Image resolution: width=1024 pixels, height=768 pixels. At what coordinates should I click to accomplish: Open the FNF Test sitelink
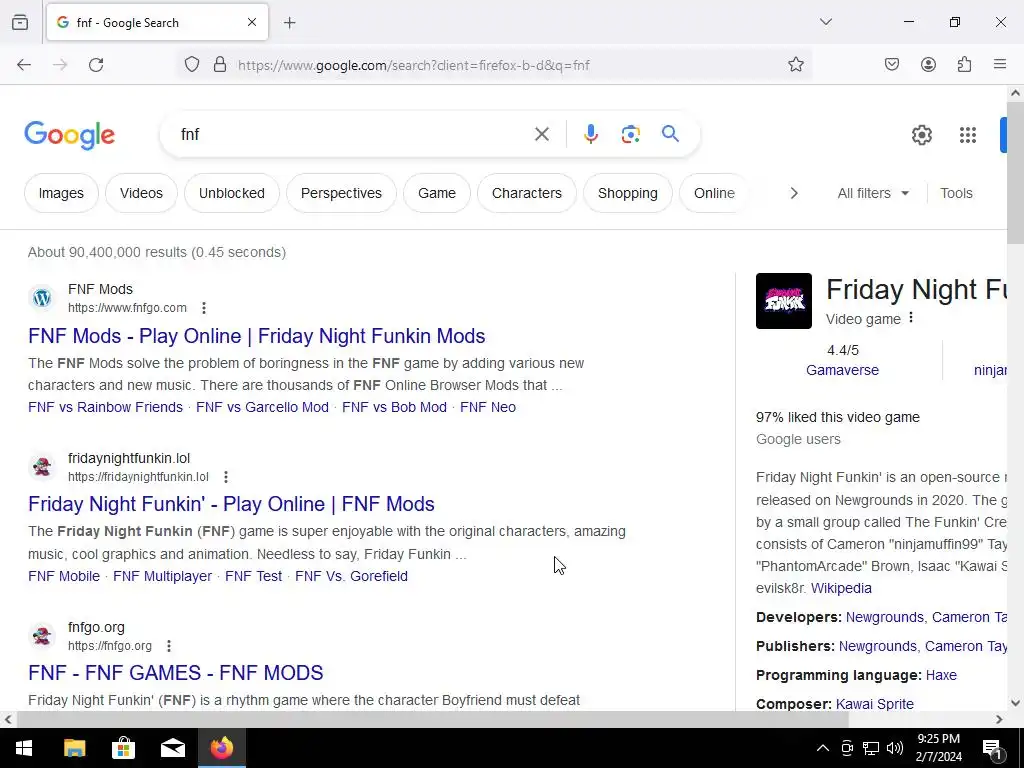click(253, 576)
